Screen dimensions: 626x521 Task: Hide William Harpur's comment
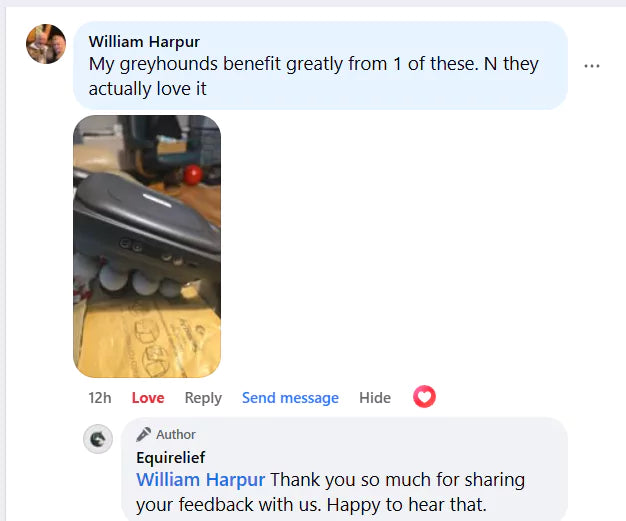pyautogui.click(x=375, y=398)
